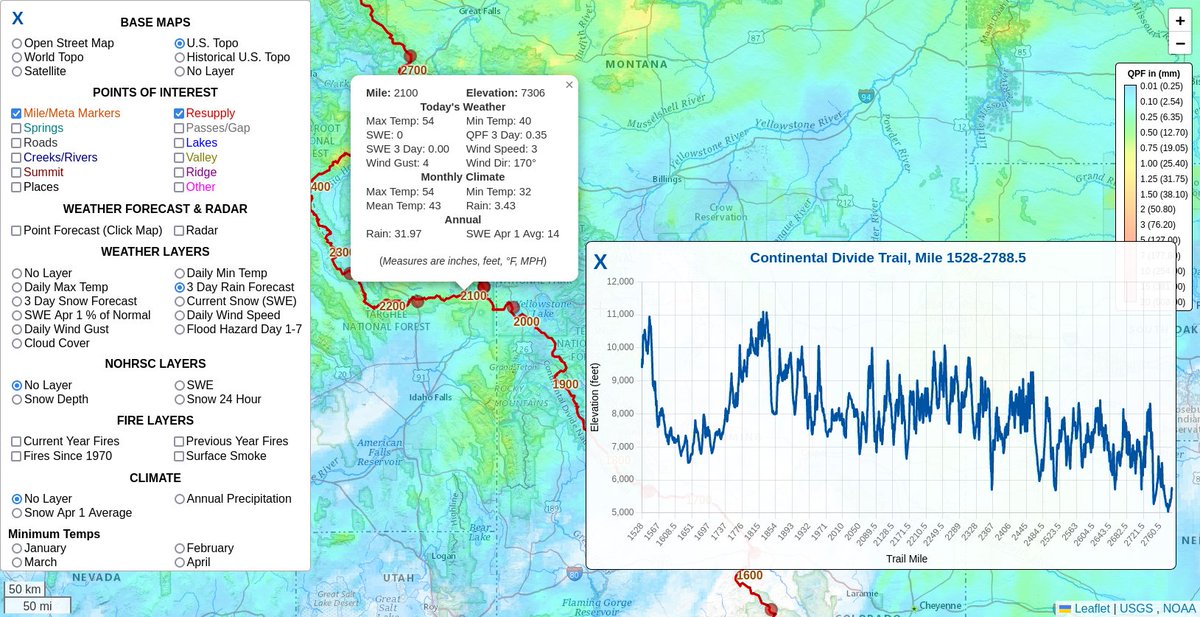
Task: Enable Lakes points of interest
Action: tap(179, 143)
